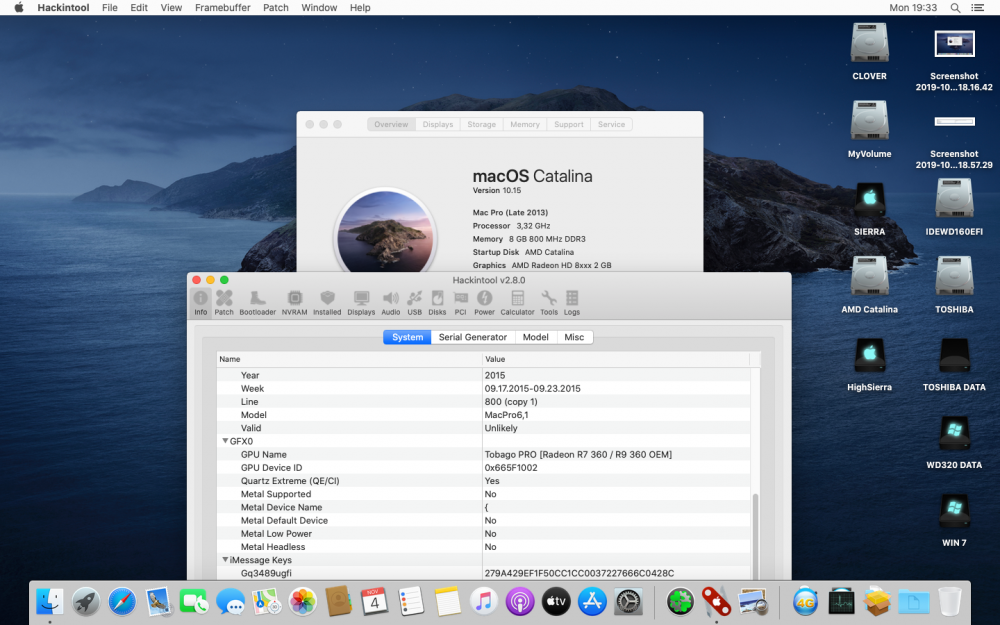This screenshot has height=625, width=1000.
Task: Open the Framebuffer menu
Action: (x=223, y=8)
